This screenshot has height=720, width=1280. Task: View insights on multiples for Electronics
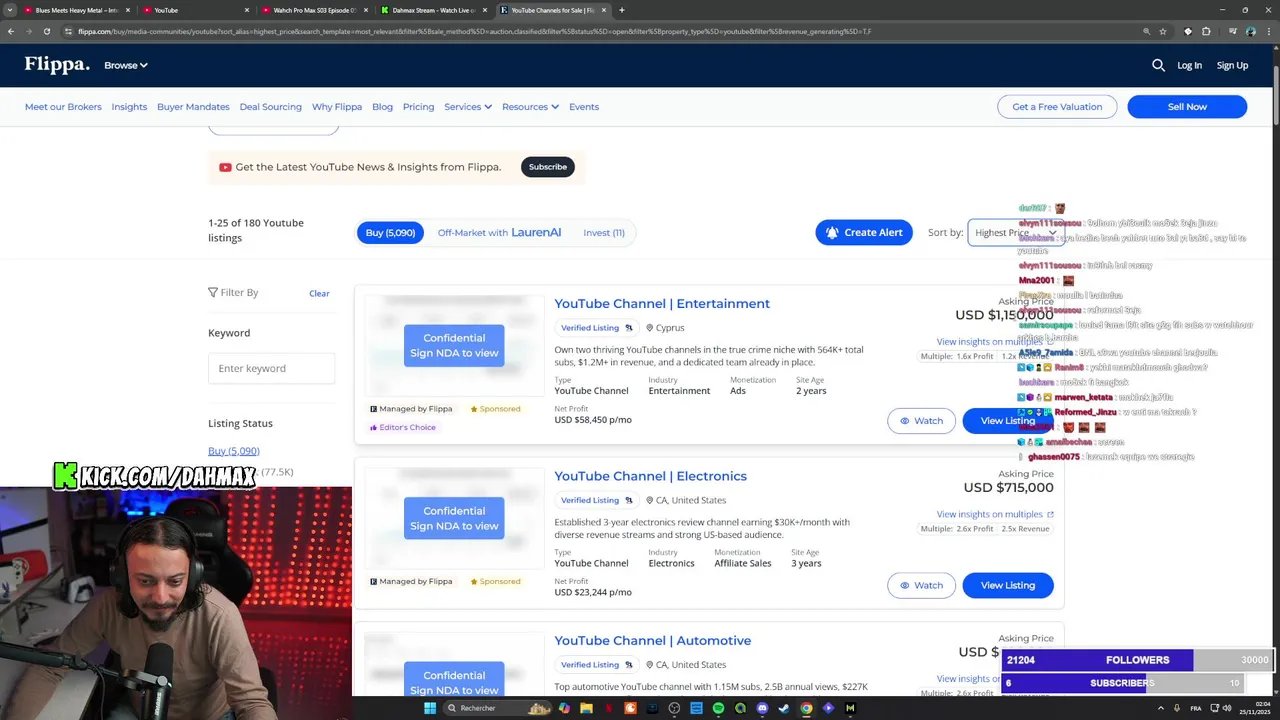point(988,514)
